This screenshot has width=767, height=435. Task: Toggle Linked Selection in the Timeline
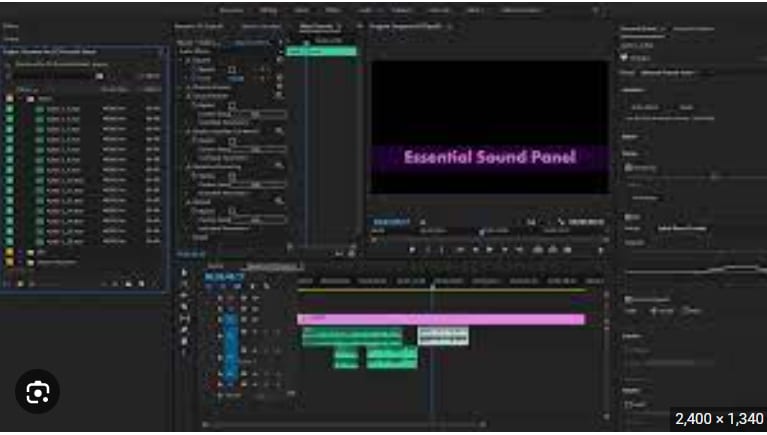point(238,286)
